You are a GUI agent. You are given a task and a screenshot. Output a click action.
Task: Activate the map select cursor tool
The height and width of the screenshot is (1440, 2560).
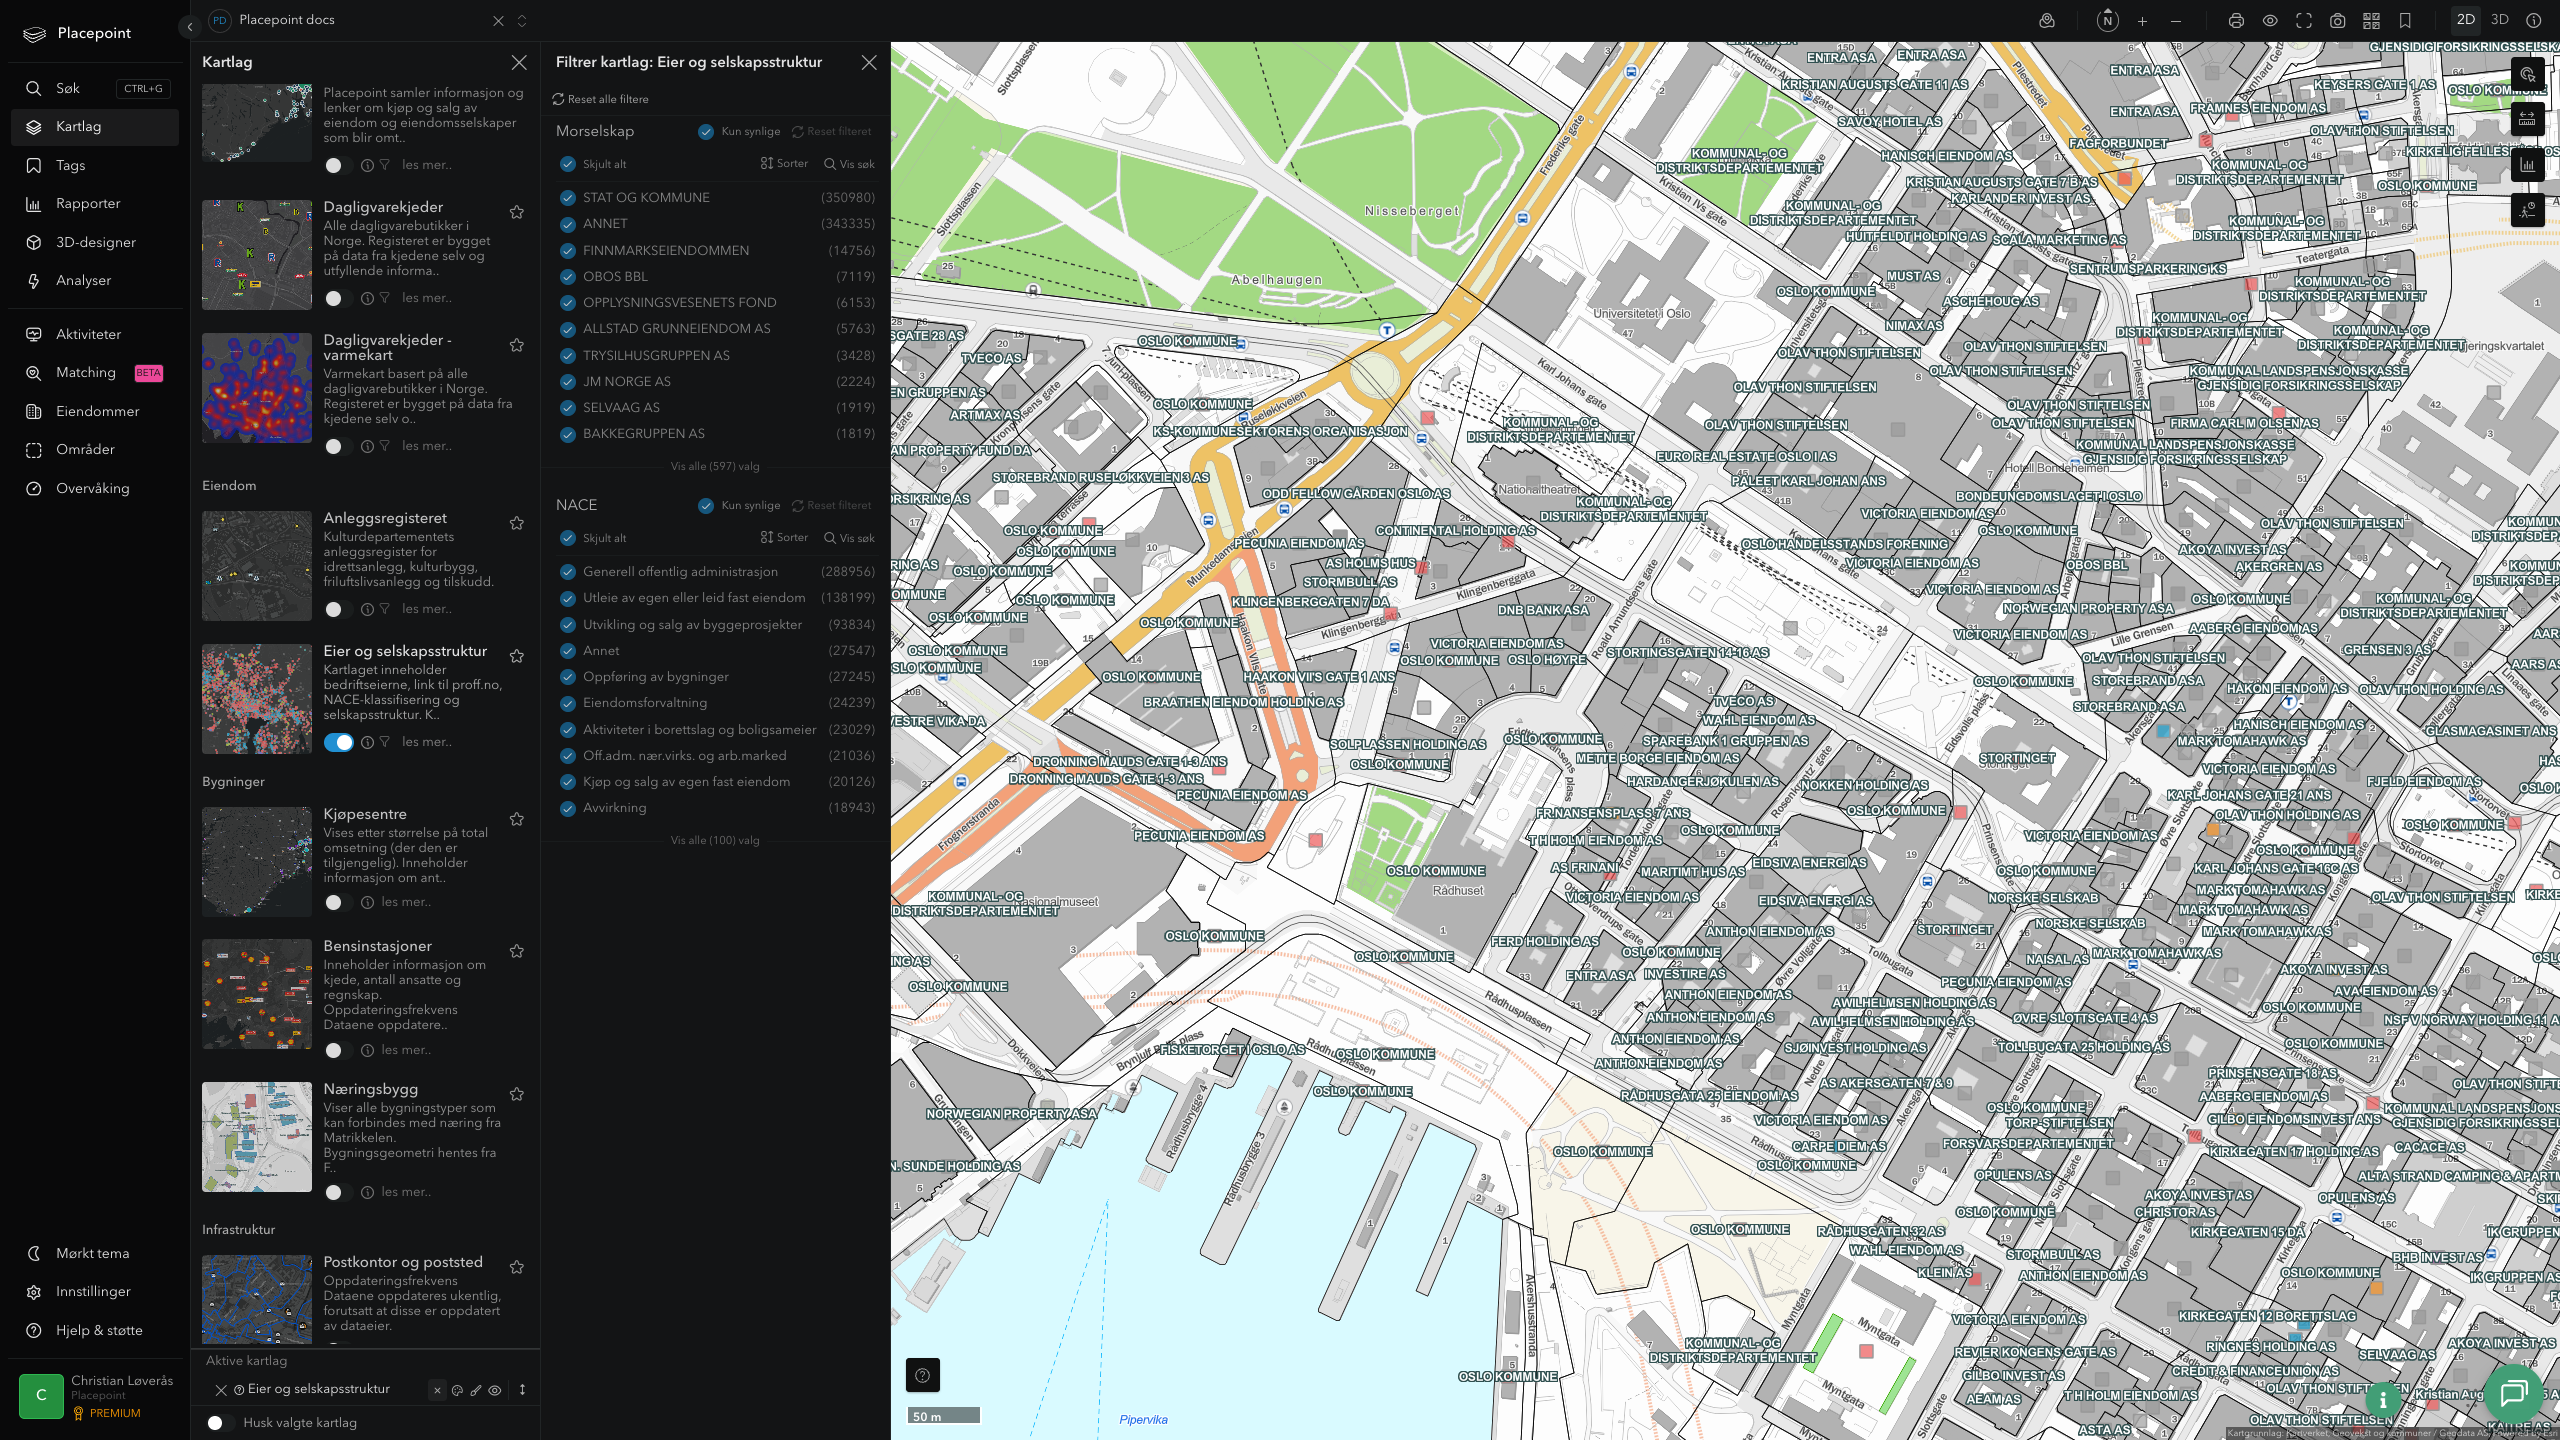tap(2527, 74)
